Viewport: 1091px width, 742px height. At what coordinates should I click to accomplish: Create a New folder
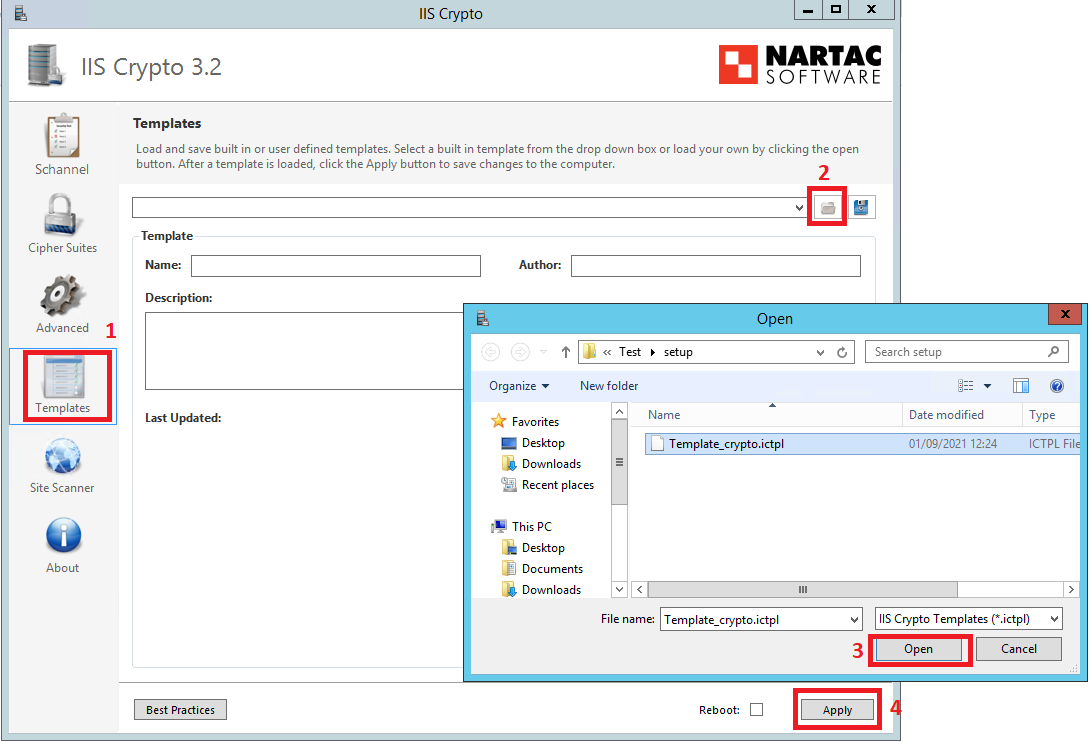tap(609, 386)
